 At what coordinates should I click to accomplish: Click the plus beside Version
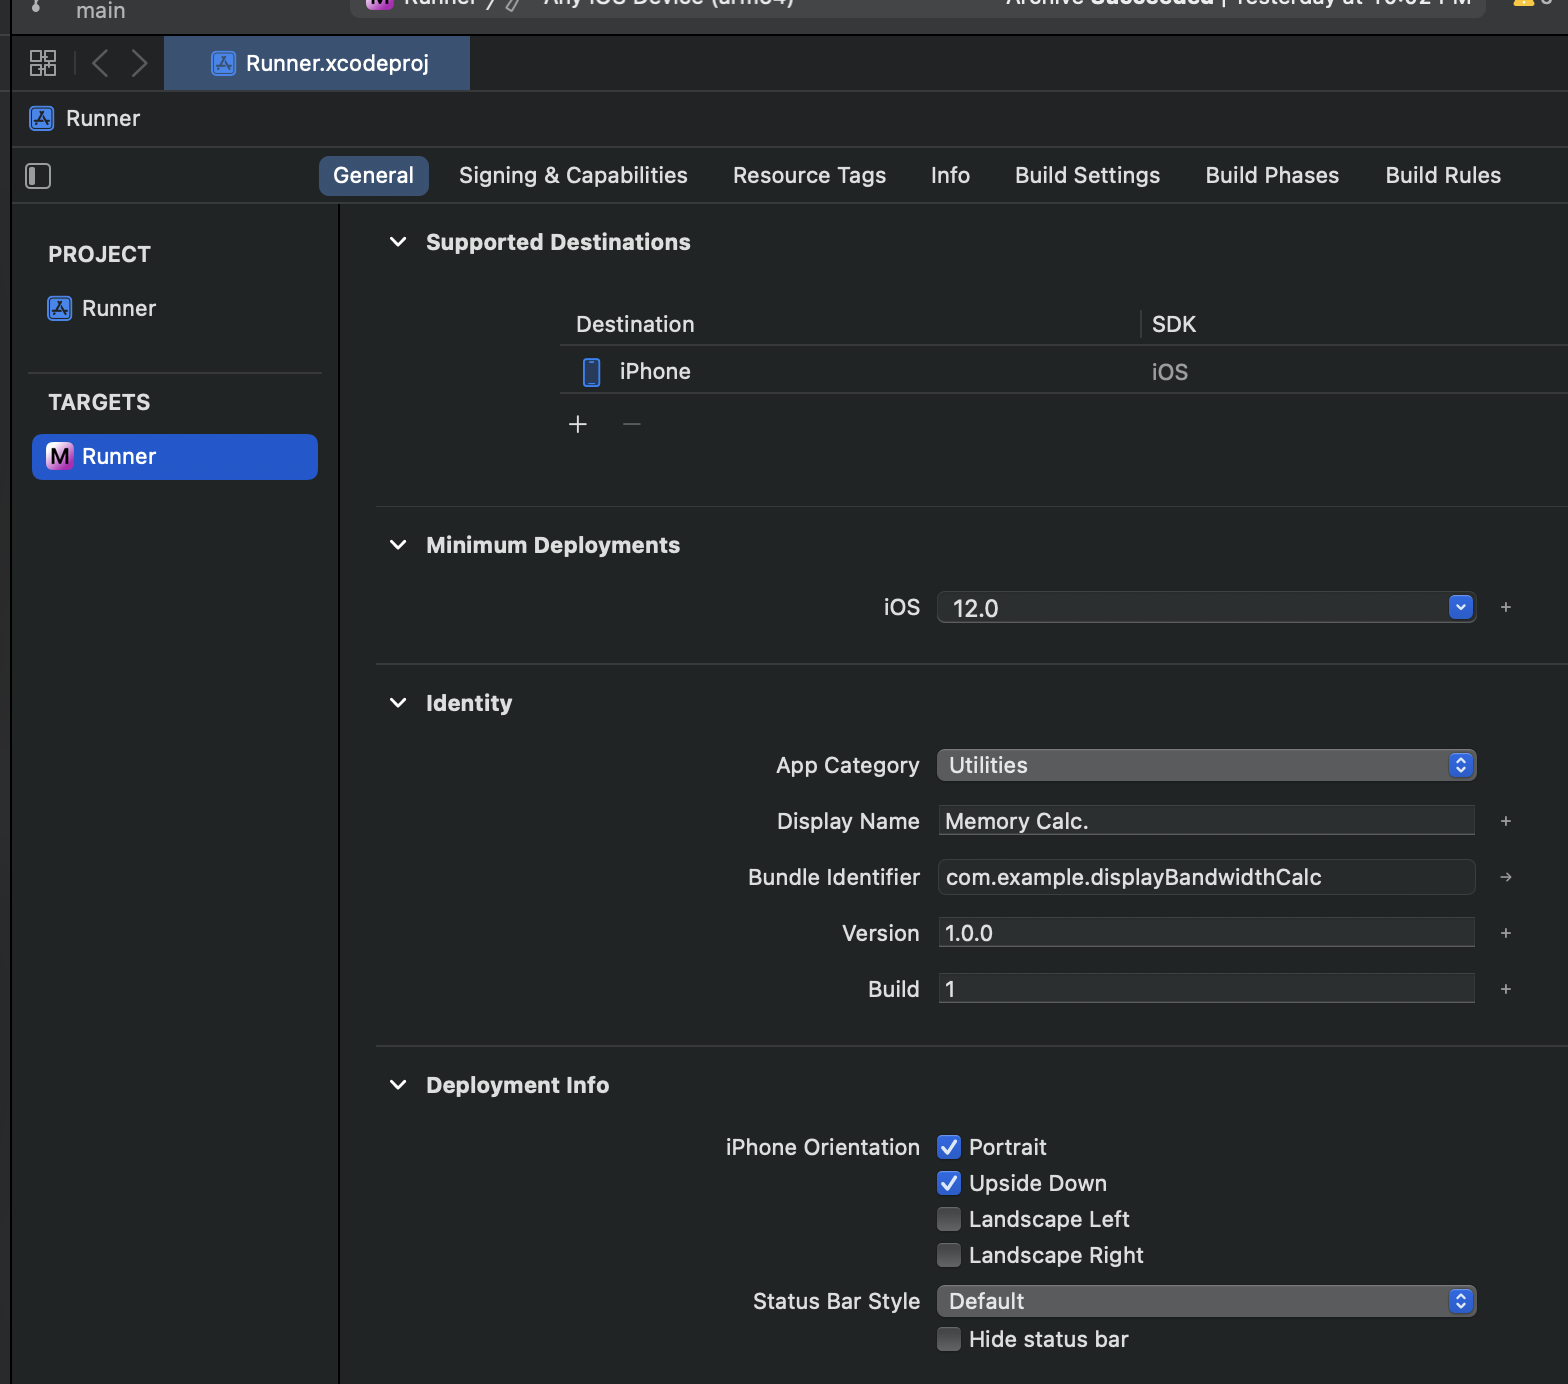[1506, 933]
